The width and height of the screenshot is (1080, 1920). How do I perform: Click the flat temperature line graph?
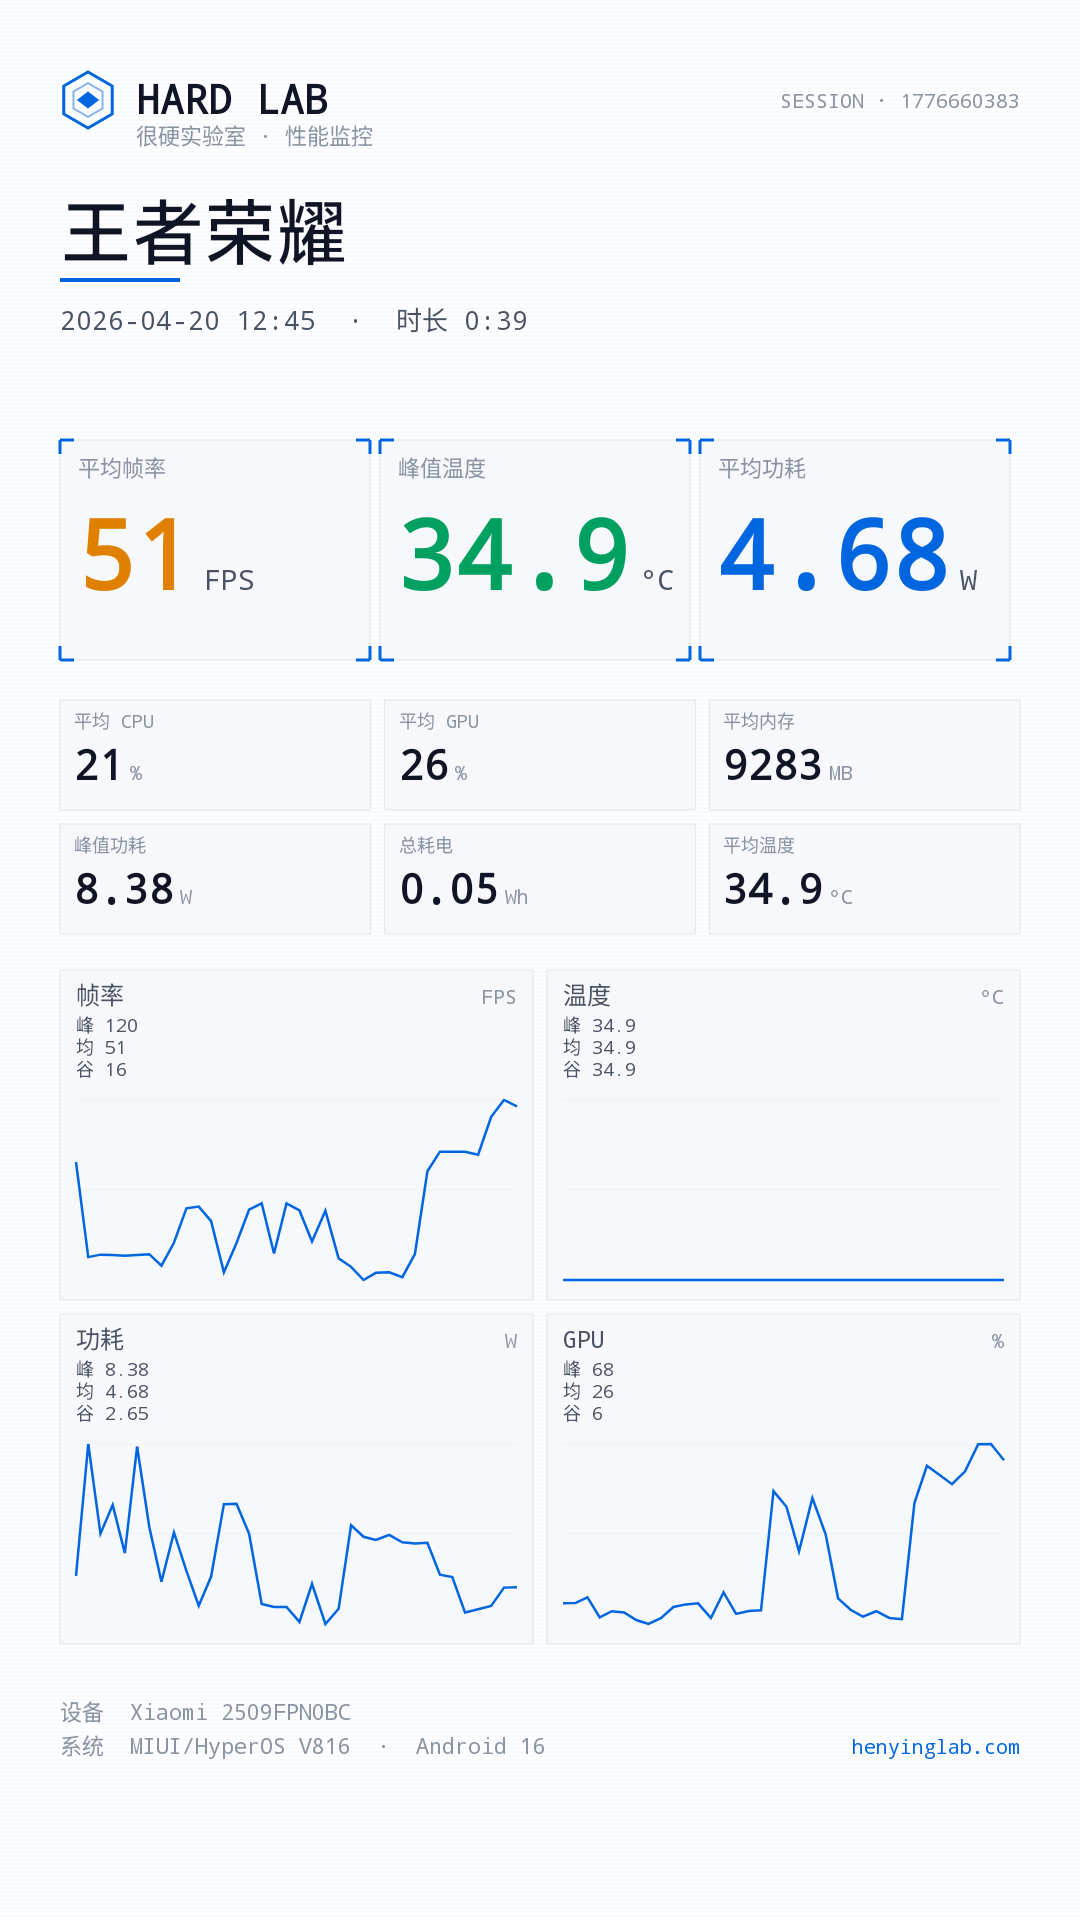point(783,1279)
